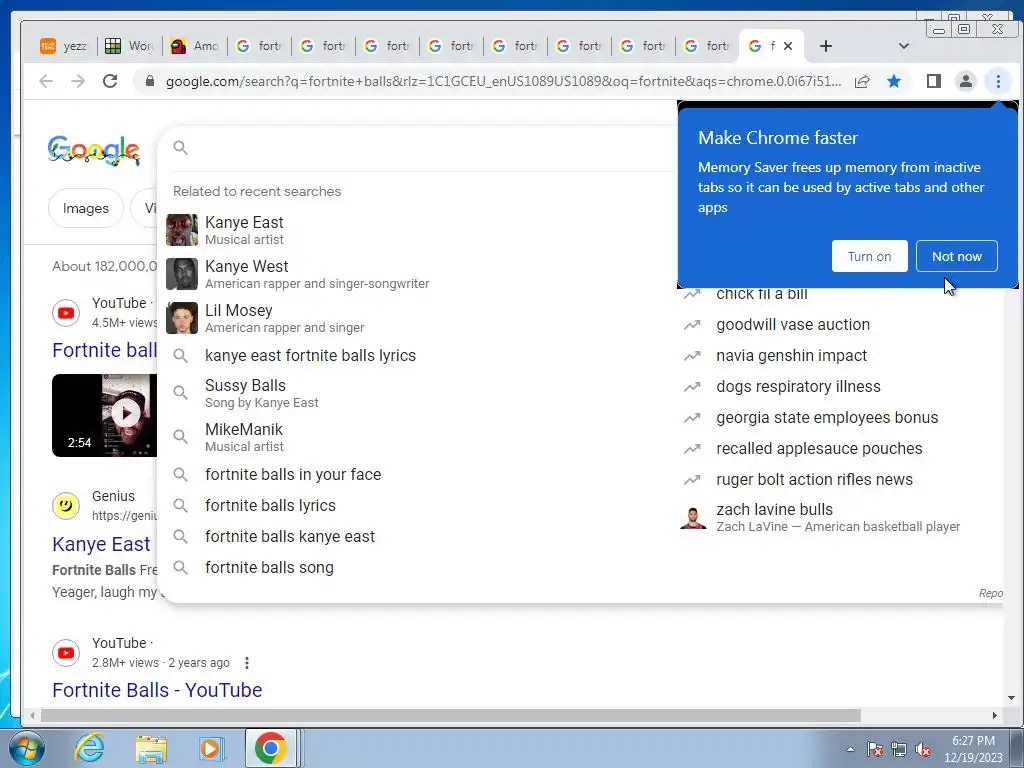The image size is (1024, 768).
Task: Select 'fortnite balls kanye east' suggestion
Action: (x=418, y=536)
